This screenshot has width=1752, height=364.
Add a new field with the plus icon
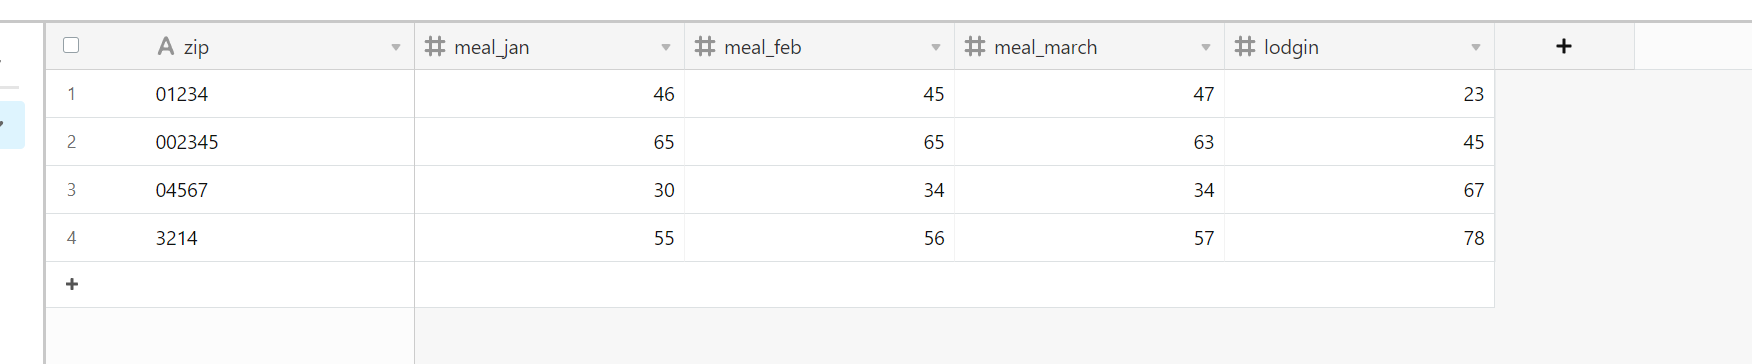(x=1564, y=46)
